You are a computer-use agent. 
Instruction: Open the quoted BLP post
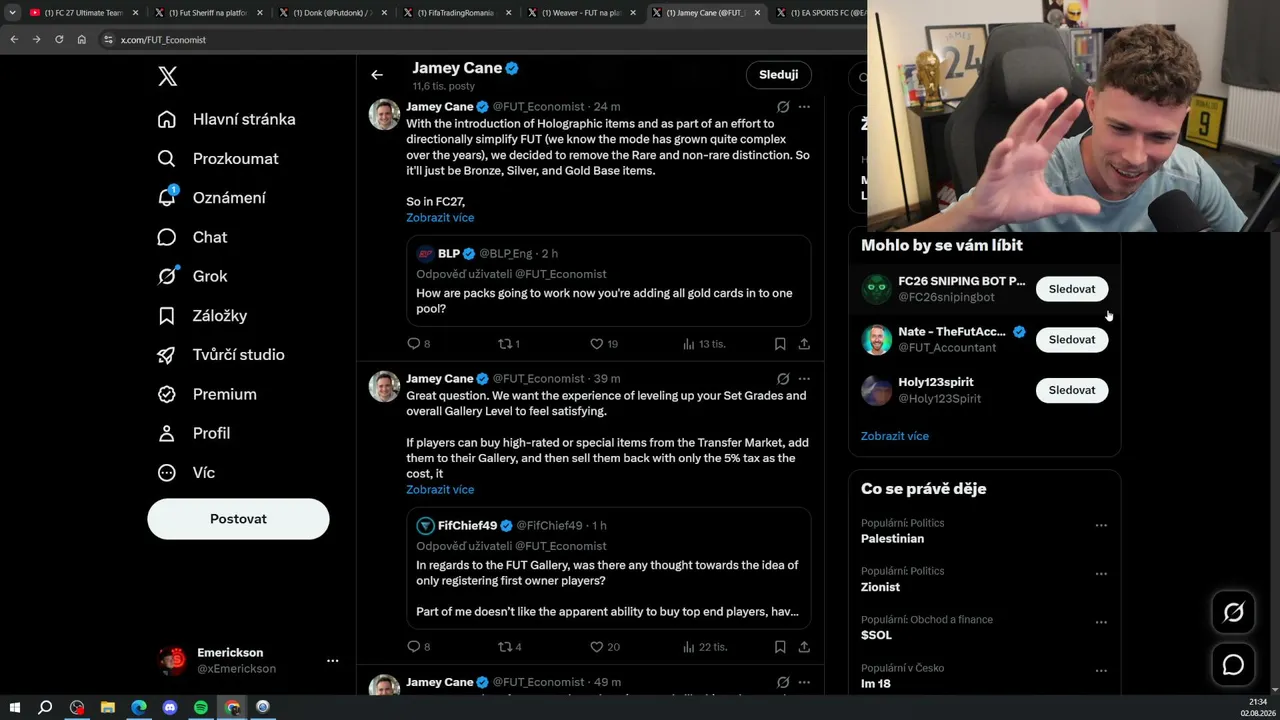tap(608, 280)
